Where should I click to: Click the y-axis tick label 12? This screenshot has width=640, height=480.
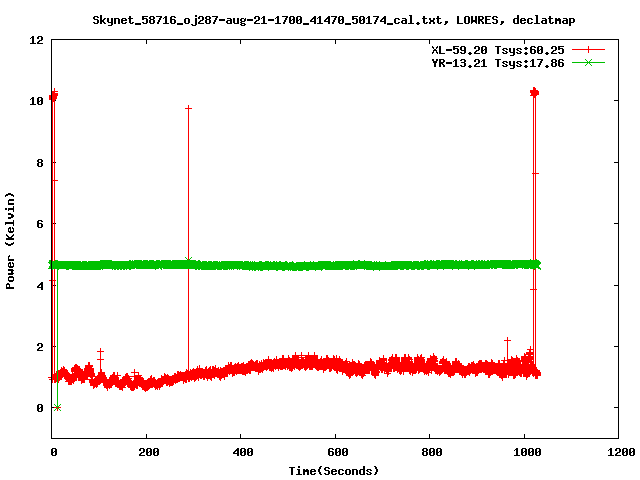pyautogui.click(x=36, y=40)
